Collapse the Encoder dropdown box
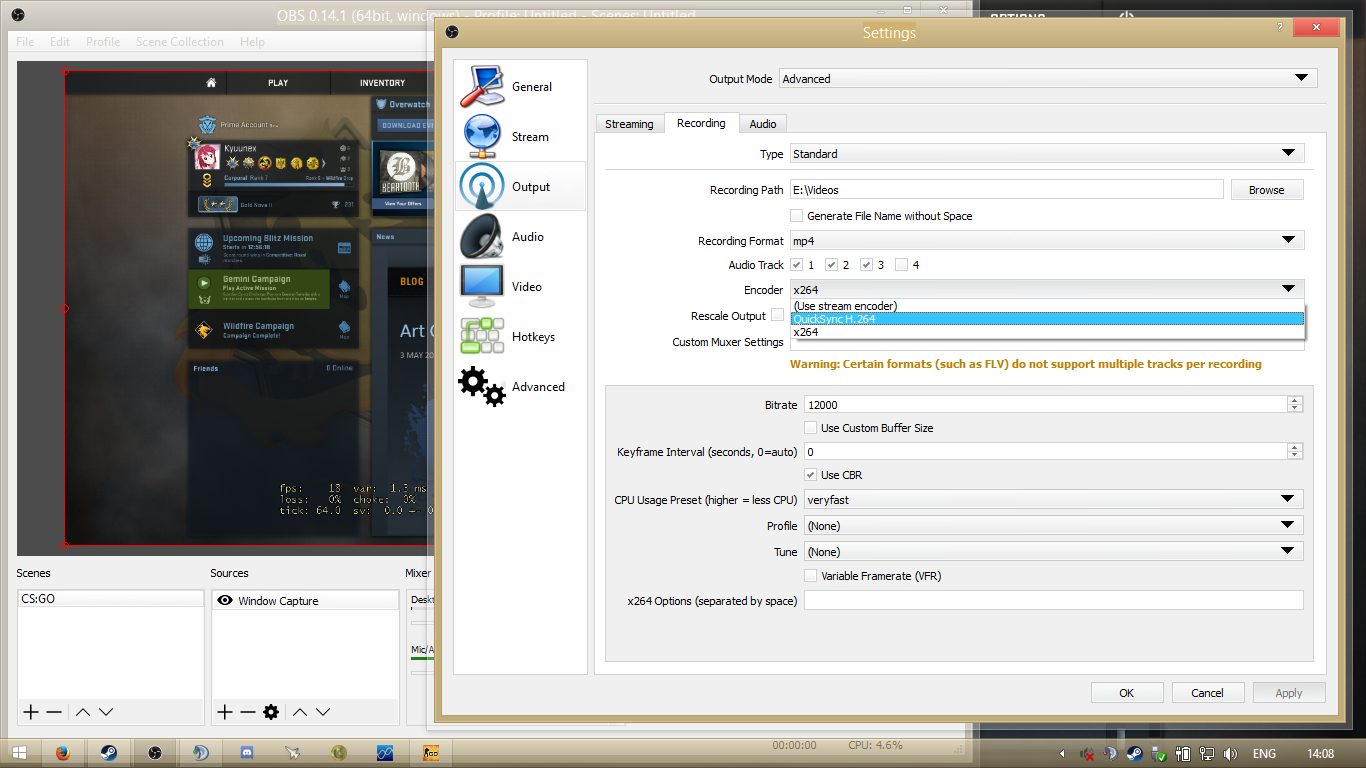This screenshot has height=768, width=1366. [1047, 290]
